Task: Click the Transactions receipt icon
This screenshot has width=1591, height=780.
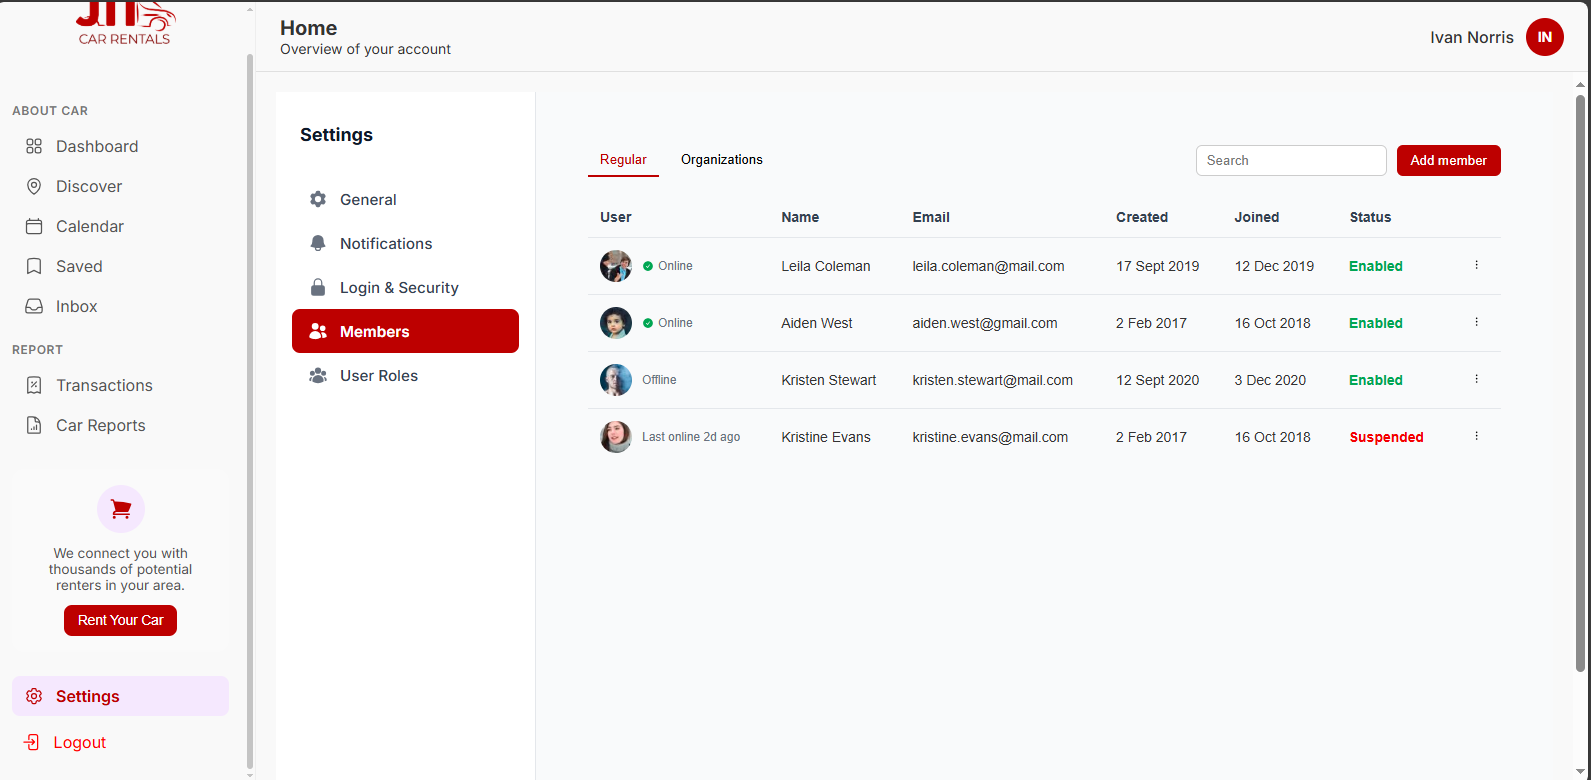Action: coord(34,385)
